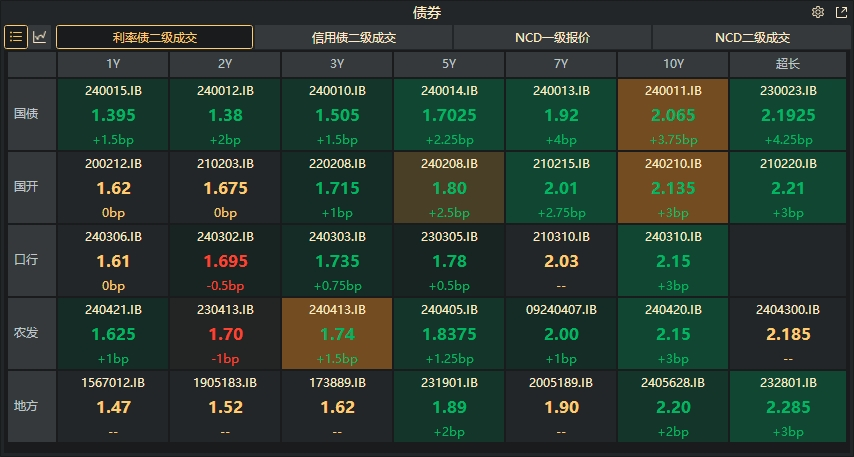The image size is (854, 457).
Task: Click the orange 240413.IB cell at 1.74
Action: click(337, 333)
